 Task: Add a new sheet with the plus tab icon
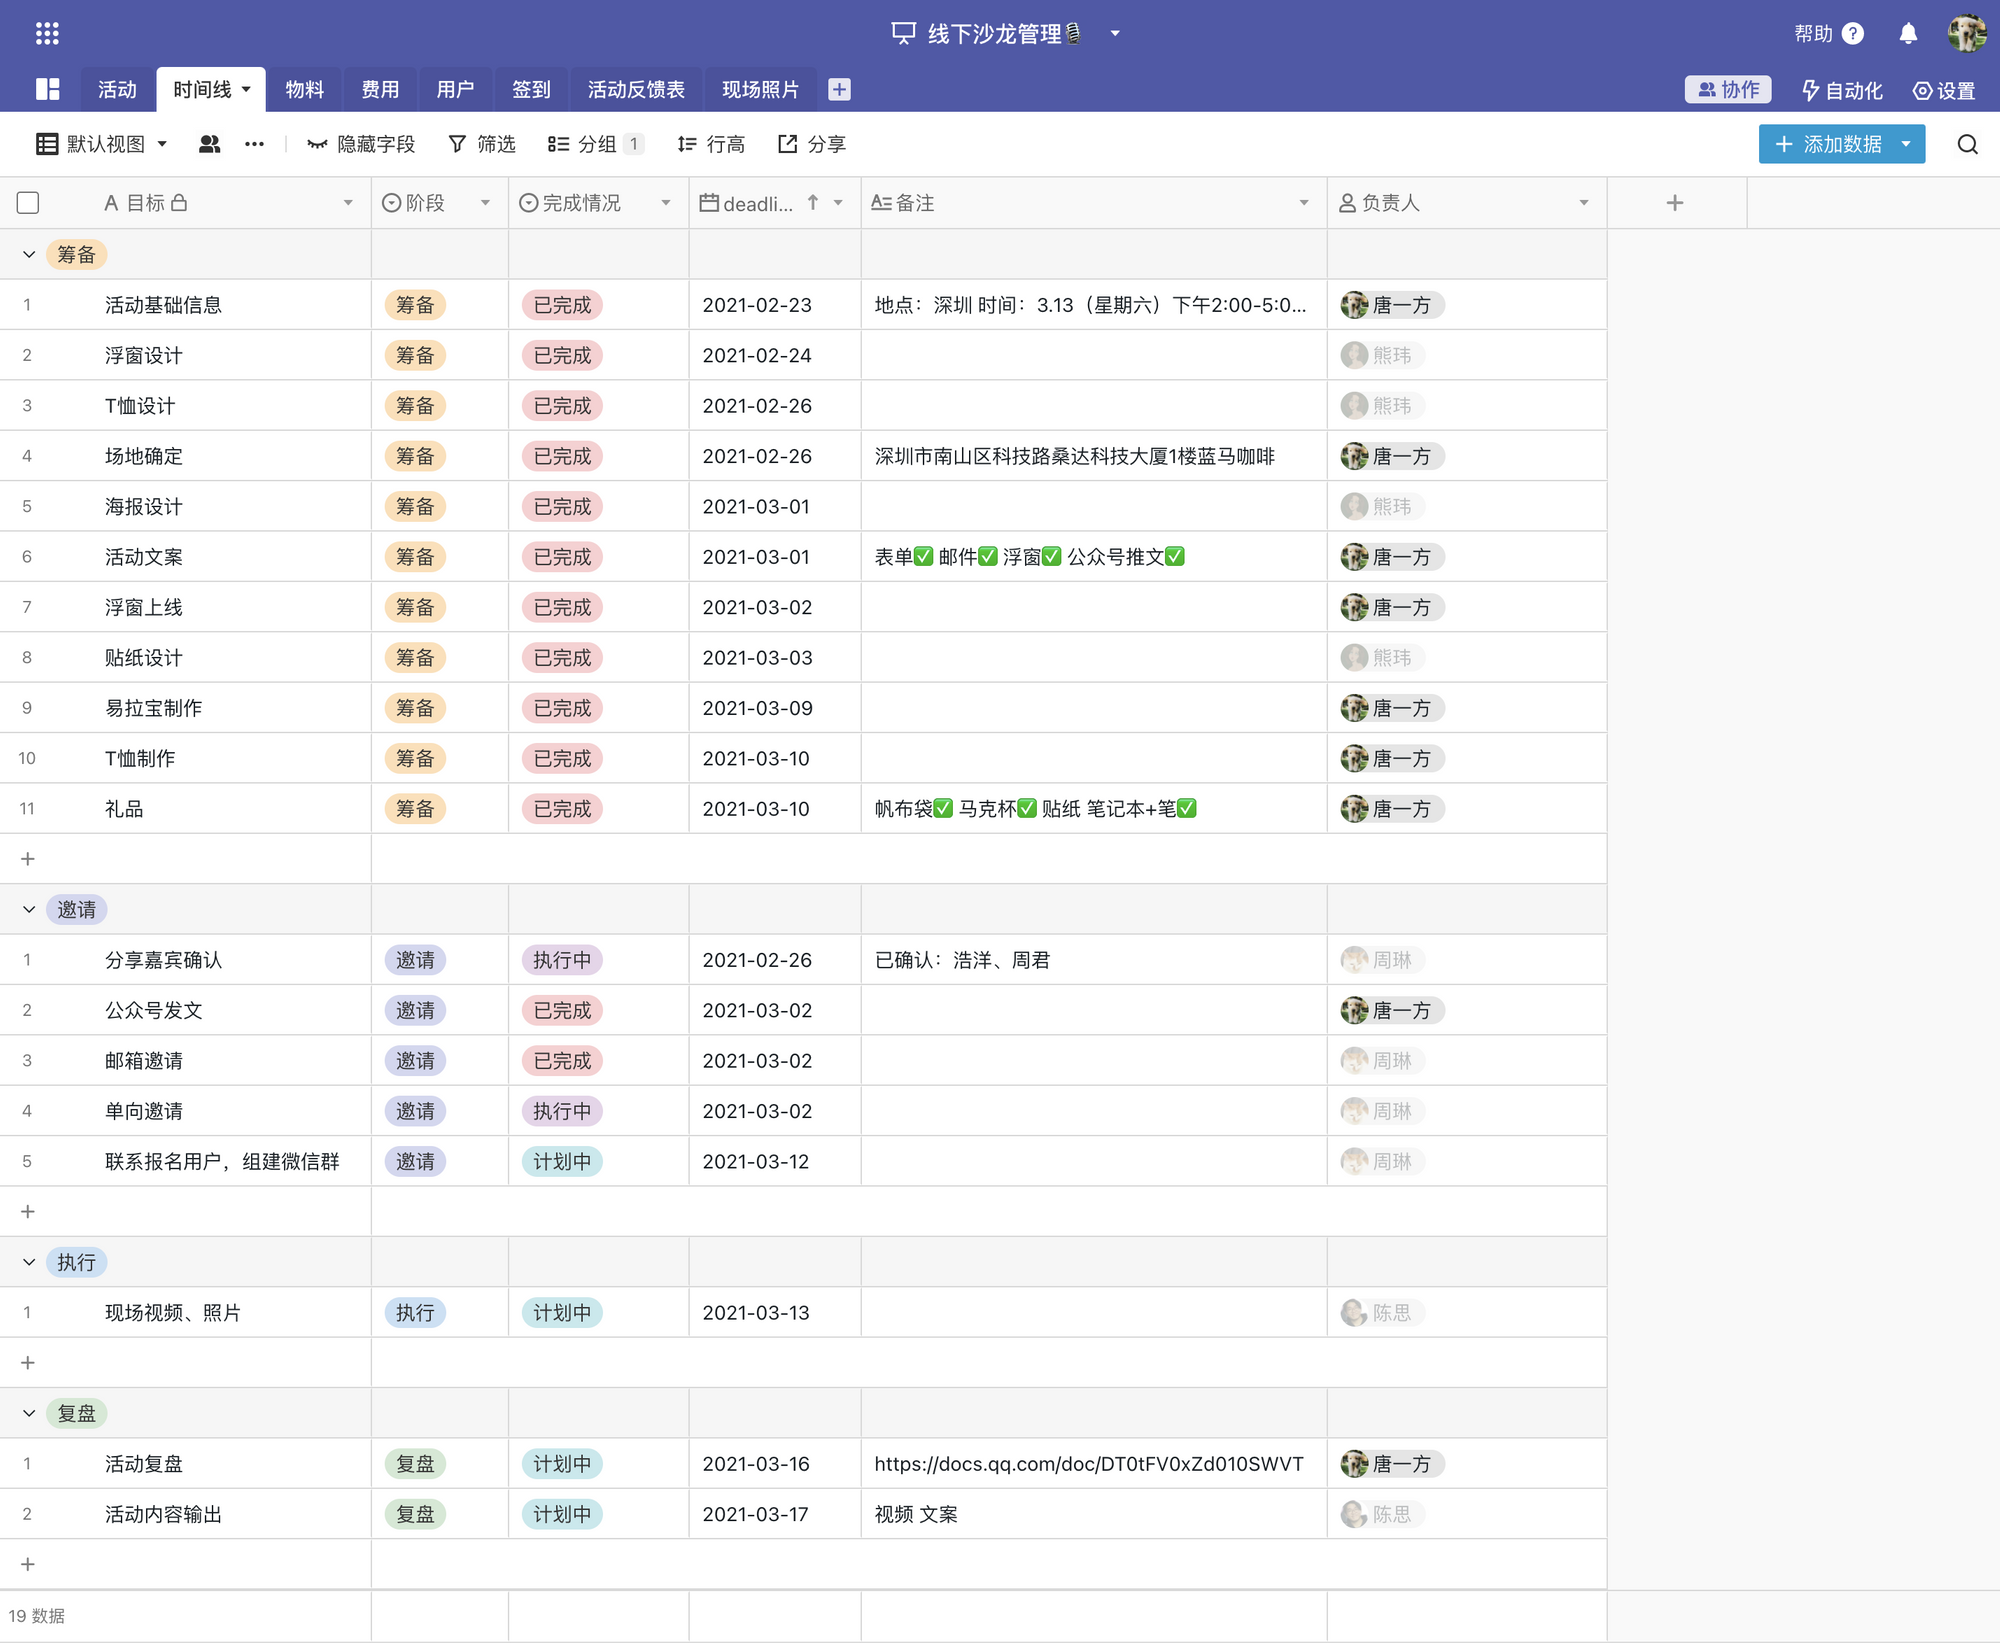(x=839, y=89)
